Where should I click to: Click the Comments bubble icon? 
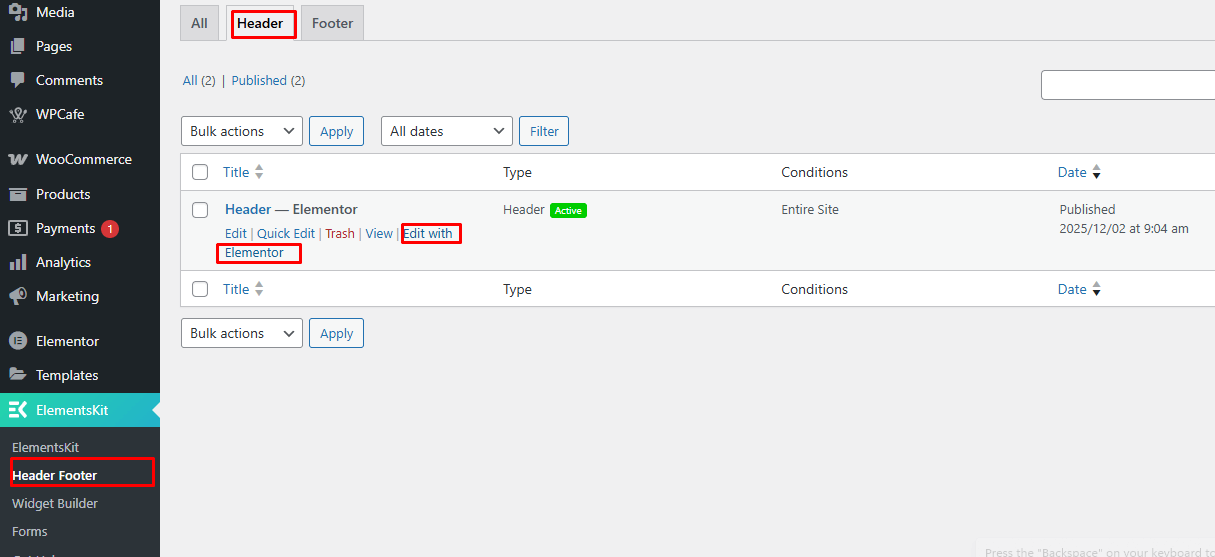17,80
